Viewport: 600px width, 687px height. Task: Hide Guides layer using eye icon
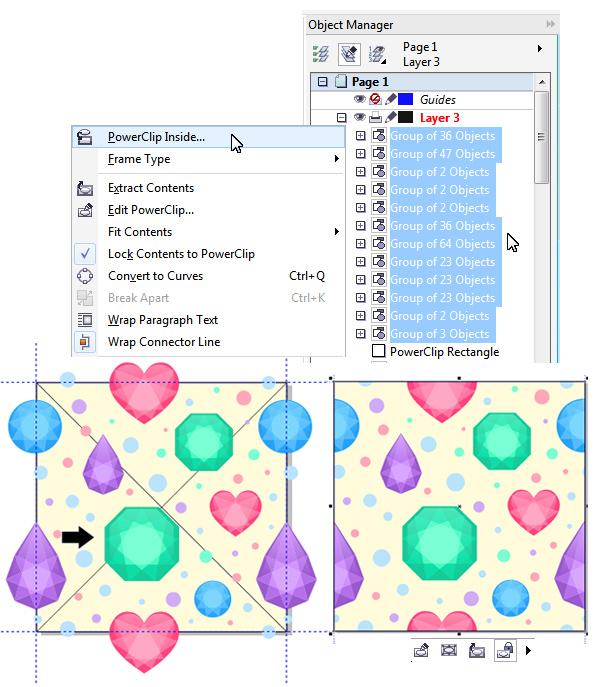point(359,99)
